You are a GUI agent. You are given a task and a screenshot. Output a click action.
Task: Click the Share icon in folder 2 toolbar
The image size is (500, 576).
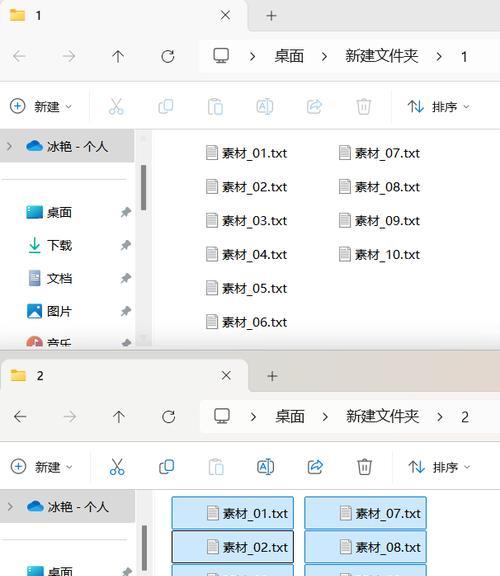[x=315, y=467]
